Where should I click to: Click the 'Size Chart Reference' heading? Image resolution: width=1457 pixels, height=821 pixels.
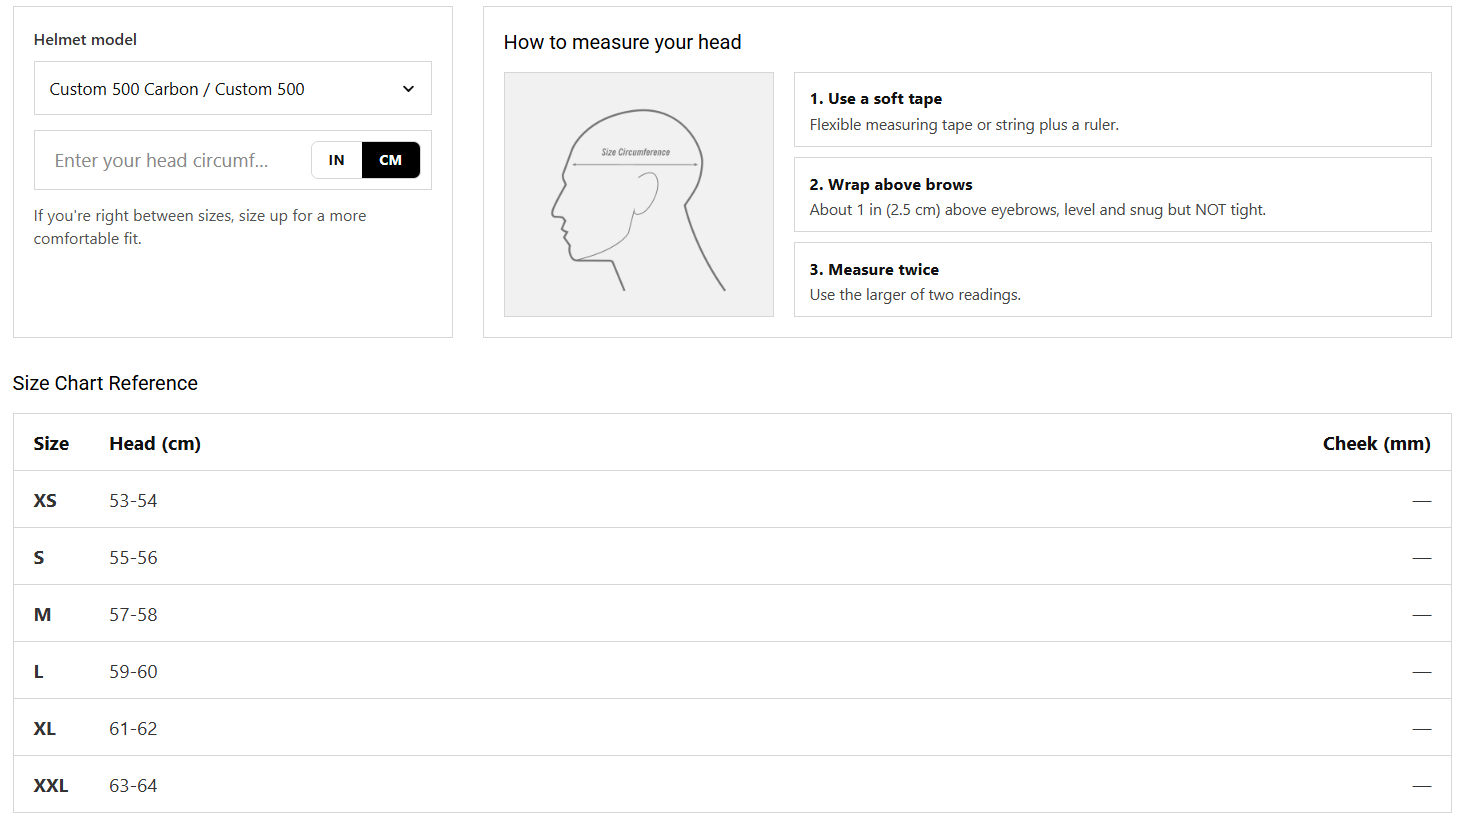(x=105, y=383)
